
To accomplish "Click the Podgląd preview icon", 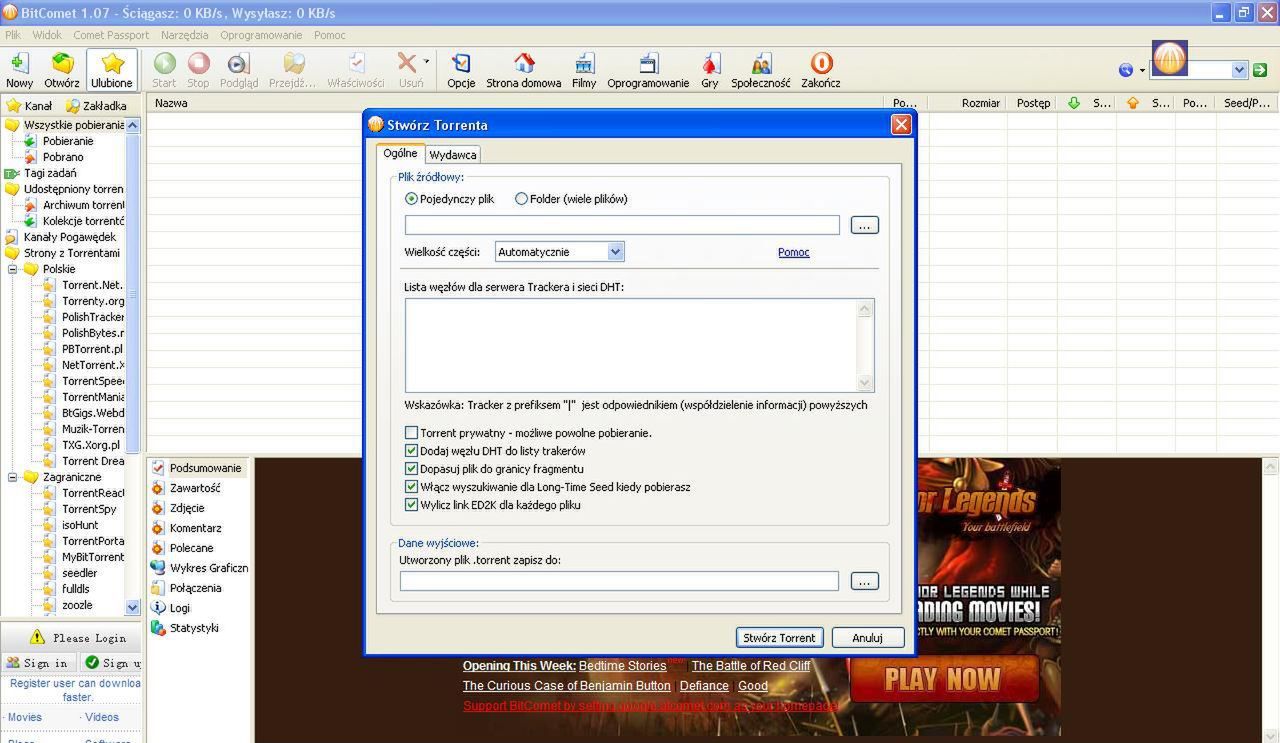I will pos(239,70).
